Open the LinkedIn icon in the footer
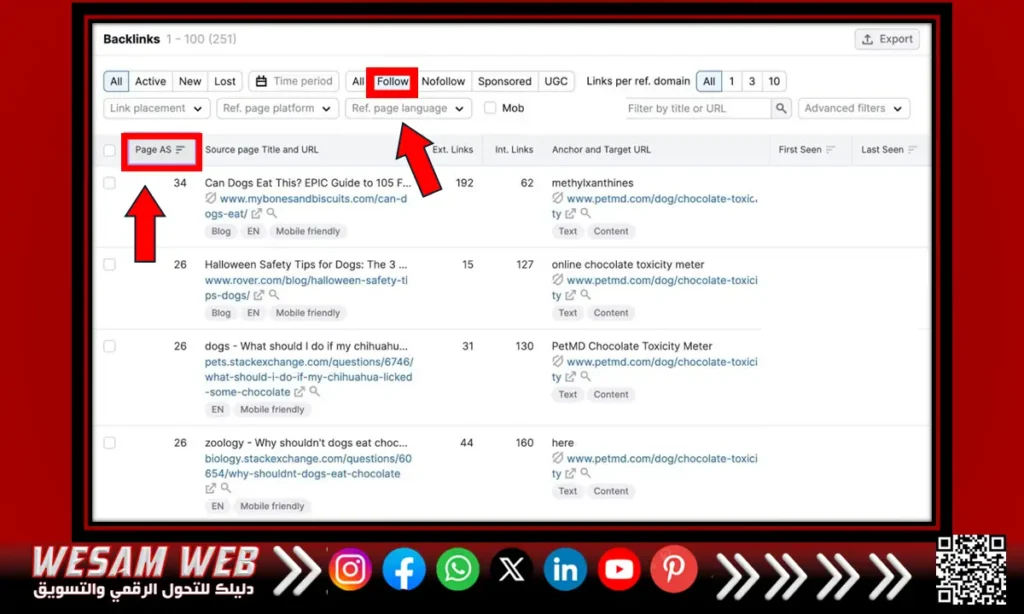This screenshot has width=1024, height=614. pos(565,570)
